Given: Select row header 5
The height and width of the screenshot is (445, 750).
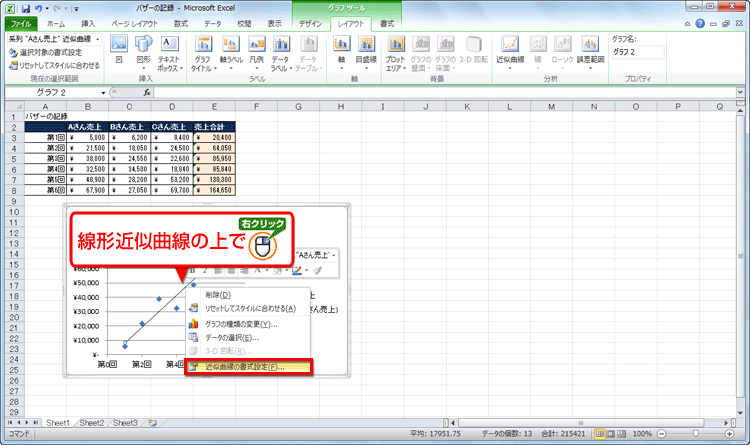Looking at the screenshot, I should [x=14, y=159].
